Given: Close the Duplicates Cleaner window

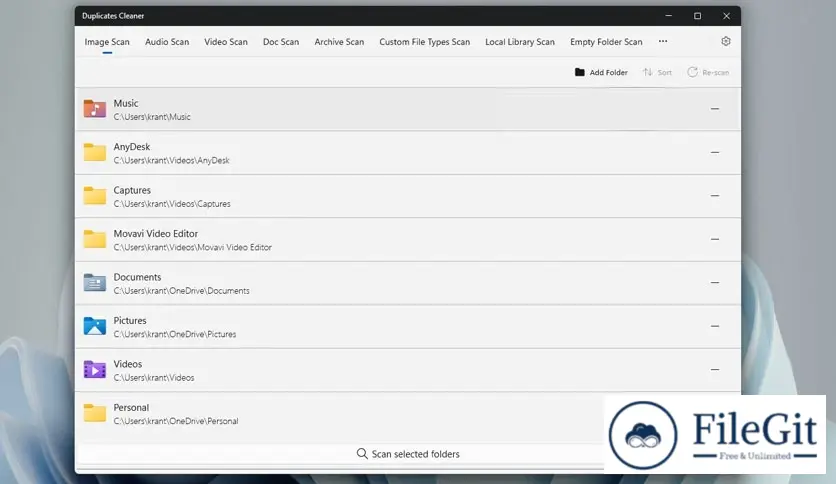Looking at the screenshot, I should 726,16.
